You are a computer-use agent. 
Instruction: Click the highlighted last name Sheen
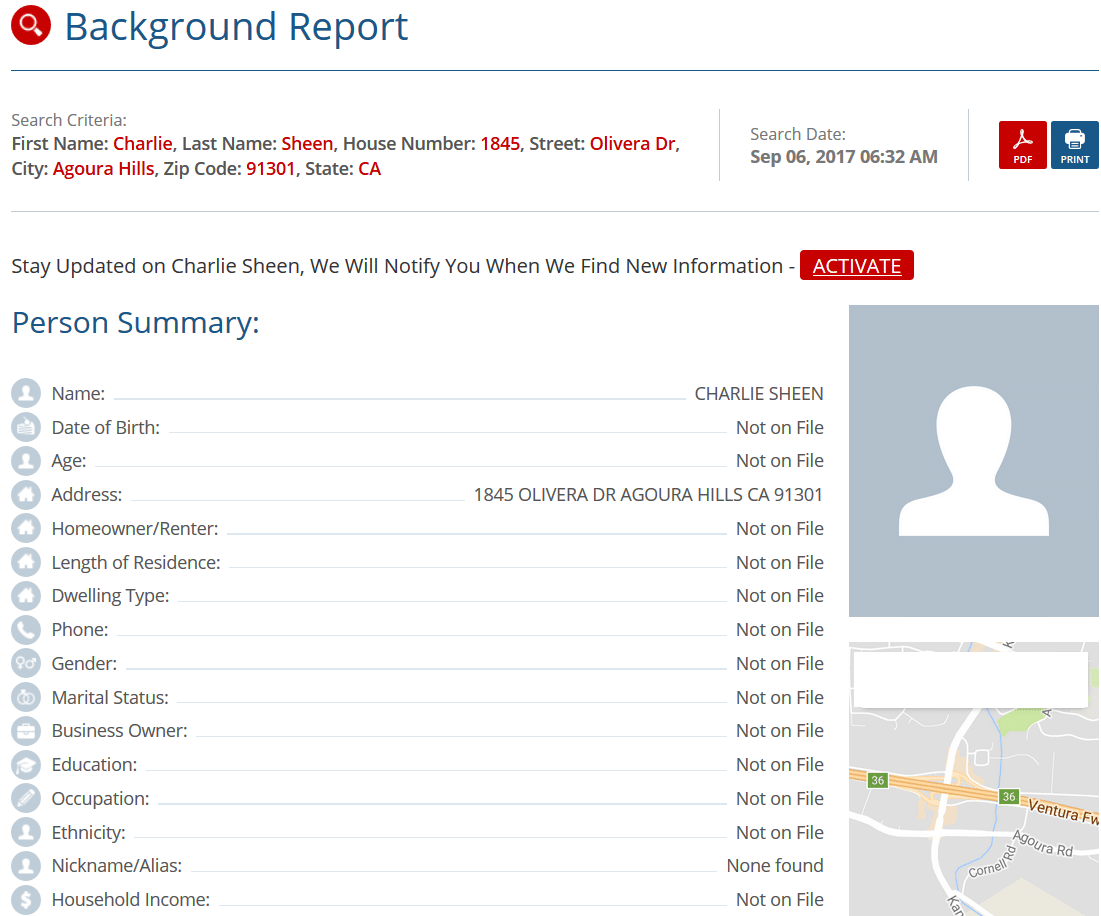tap(306, 143)
